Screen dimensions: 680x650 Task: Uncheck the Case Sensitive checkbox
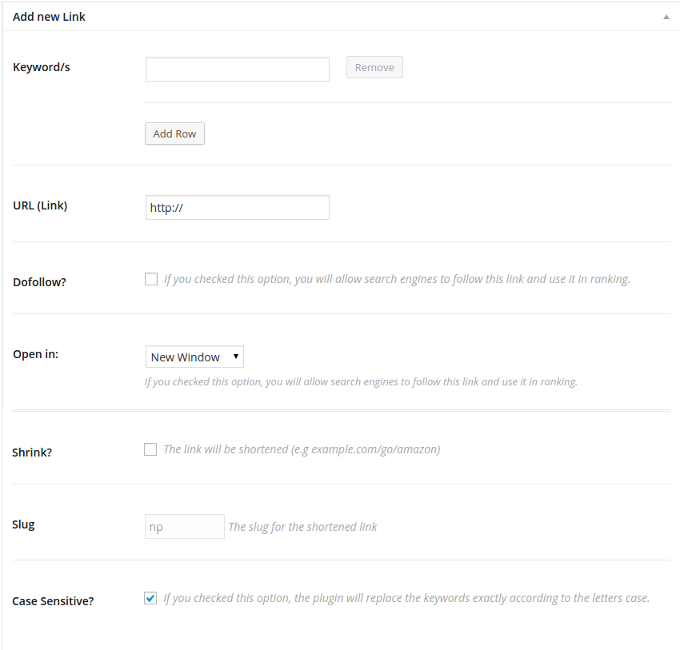coord(150,598)
